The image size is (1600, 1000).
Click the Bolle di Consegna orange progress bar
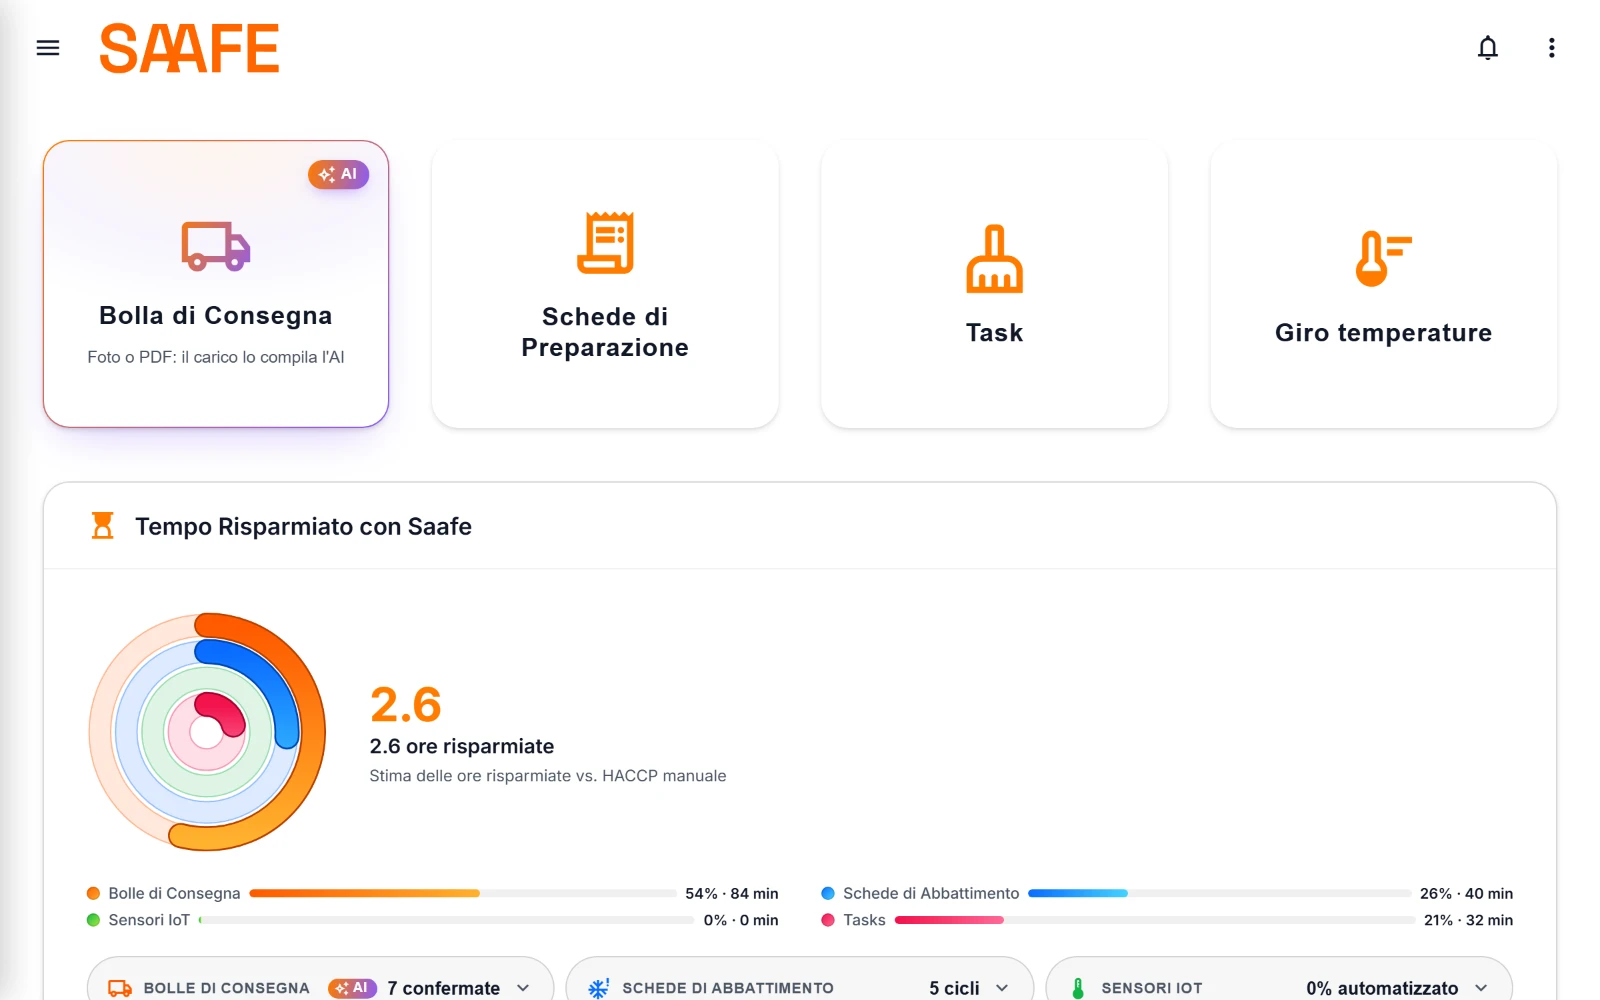tap(463, 893)
